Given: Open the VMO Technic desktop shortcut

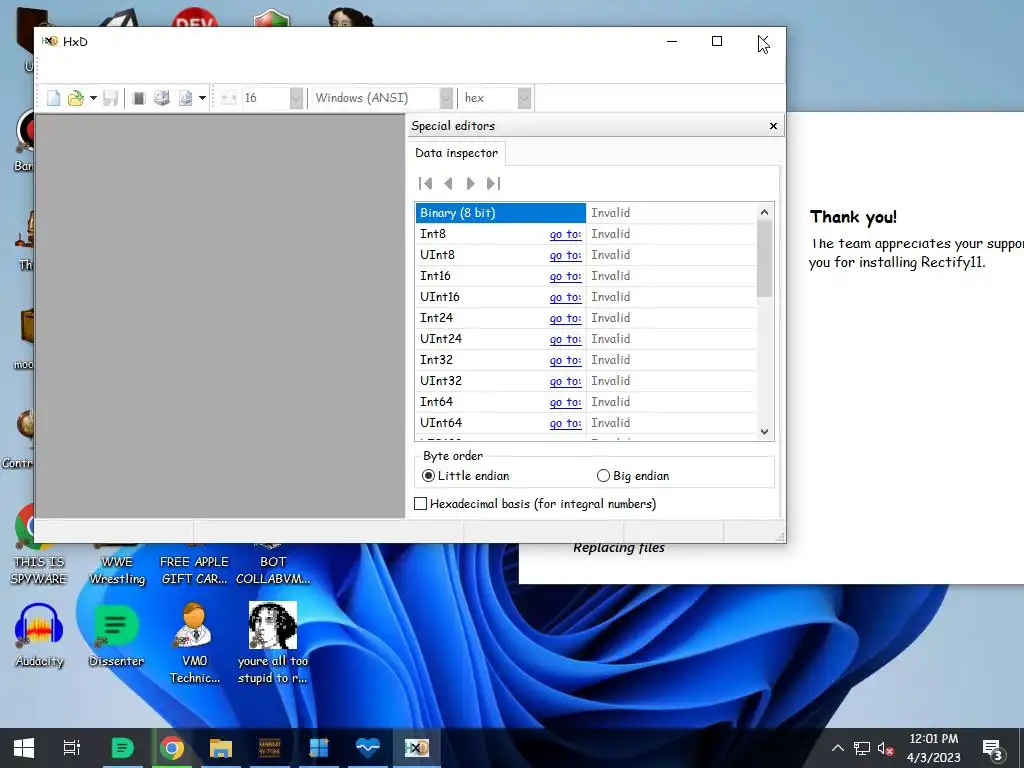Looking at the screenshot, I should 195,643.
